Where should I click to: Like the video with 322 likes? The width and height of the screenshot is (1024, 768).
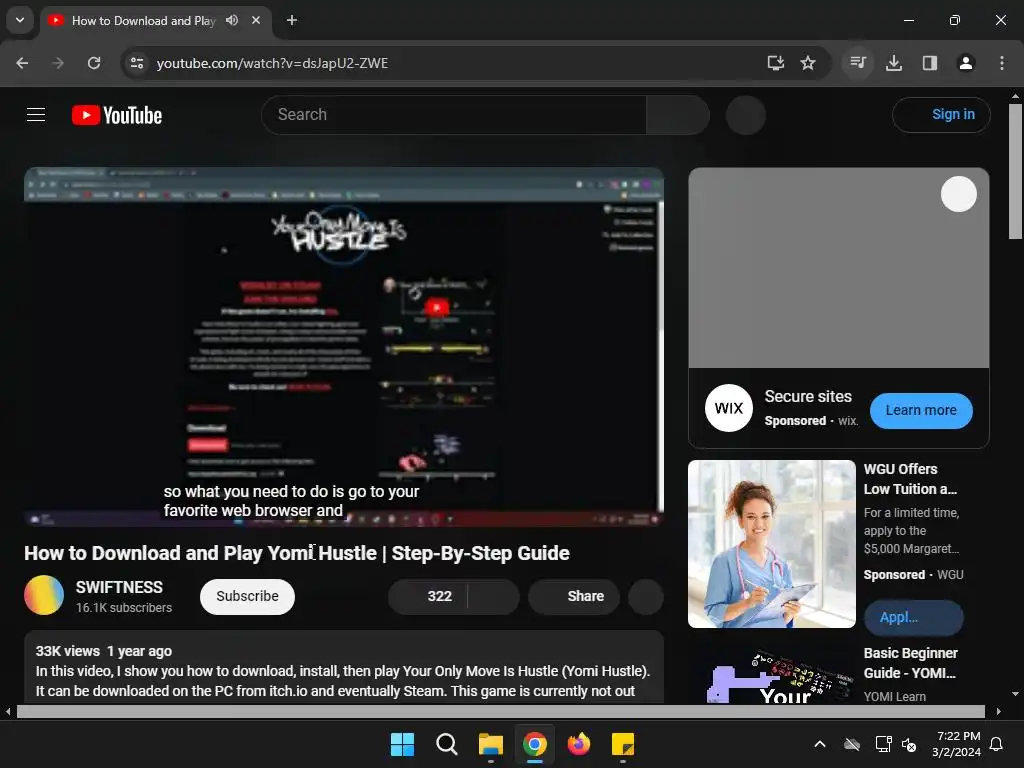tap(428, 596)
